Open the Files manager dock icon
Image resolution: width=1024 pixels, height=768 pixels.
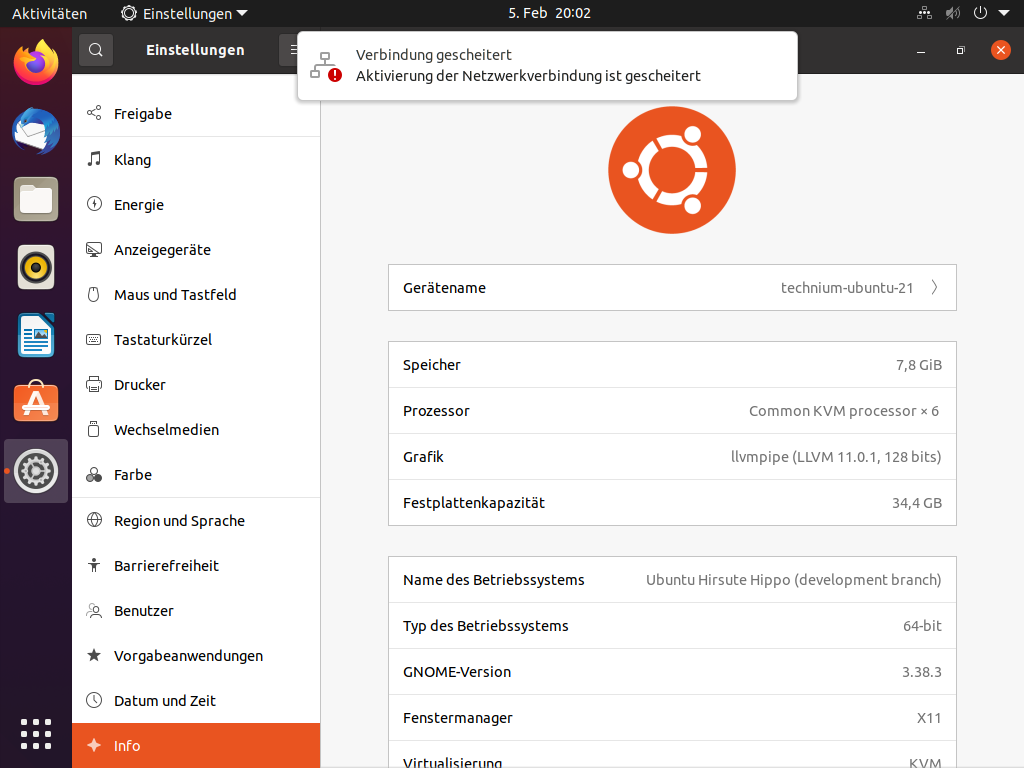tap(36, 199)
